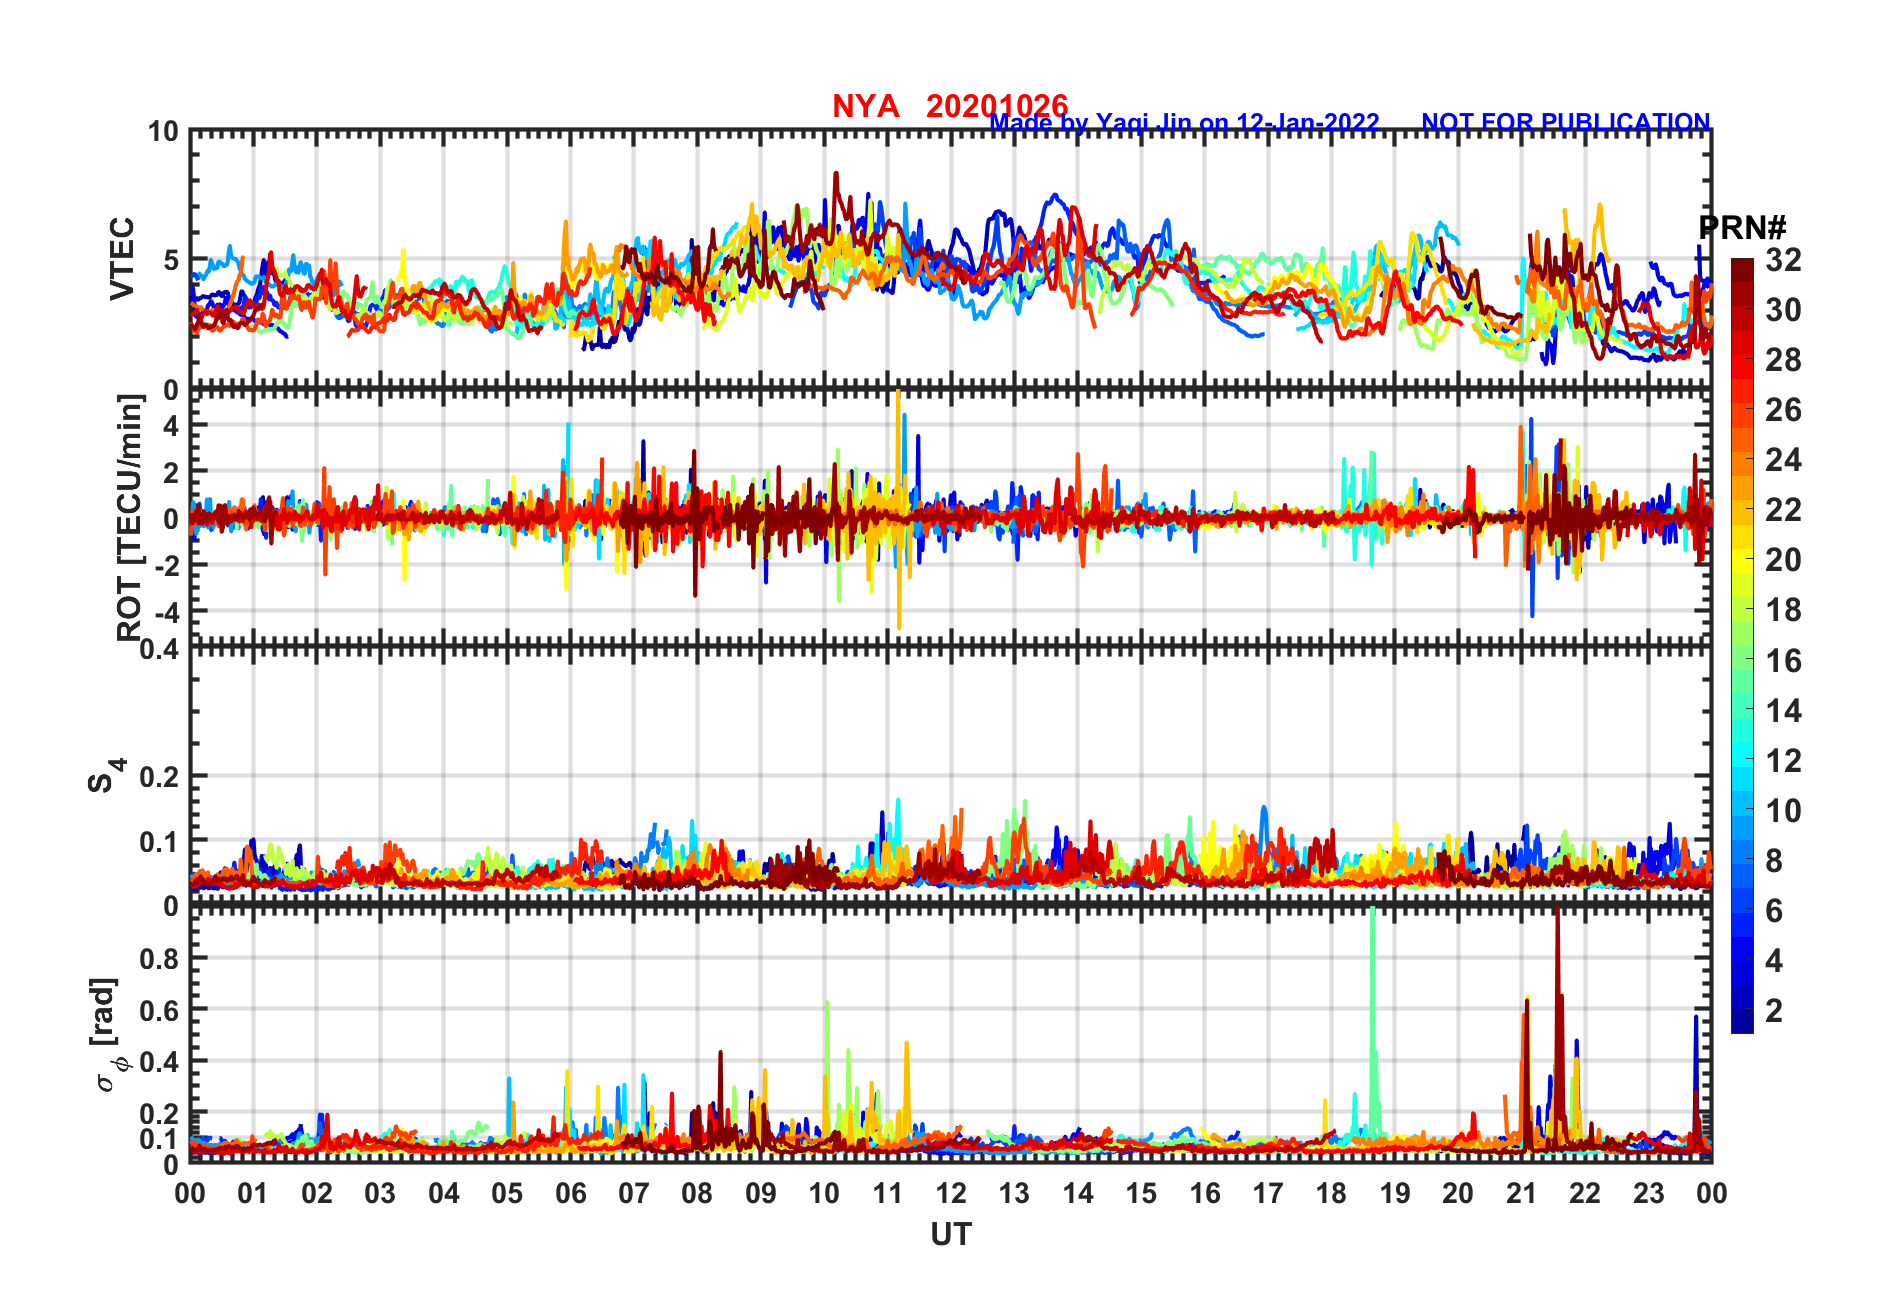Click the dark blue bottom of the PRN colorbar
1902x1292 pixels.
(1742, 1022)
